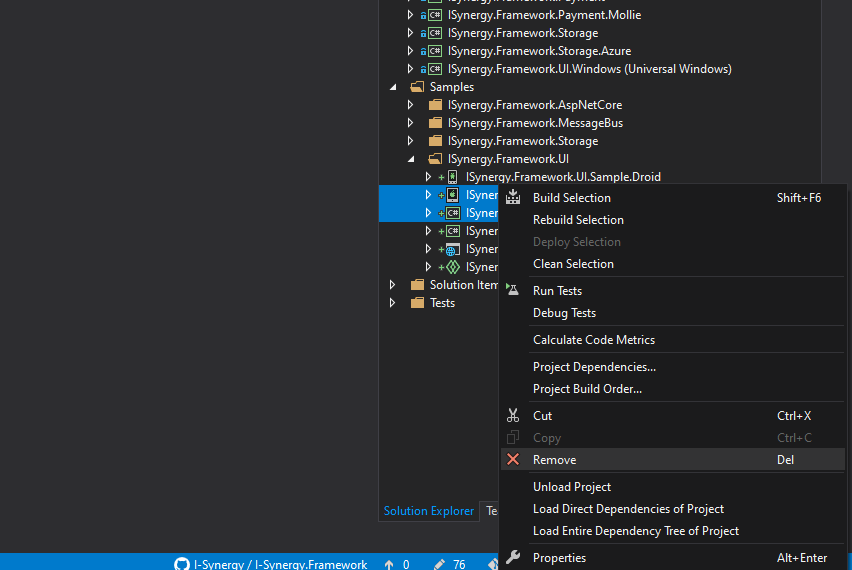This screenshot has width=852, height=570.
Task: Select Load Entire Dependency Tree of Project
Action: (673, 531)
